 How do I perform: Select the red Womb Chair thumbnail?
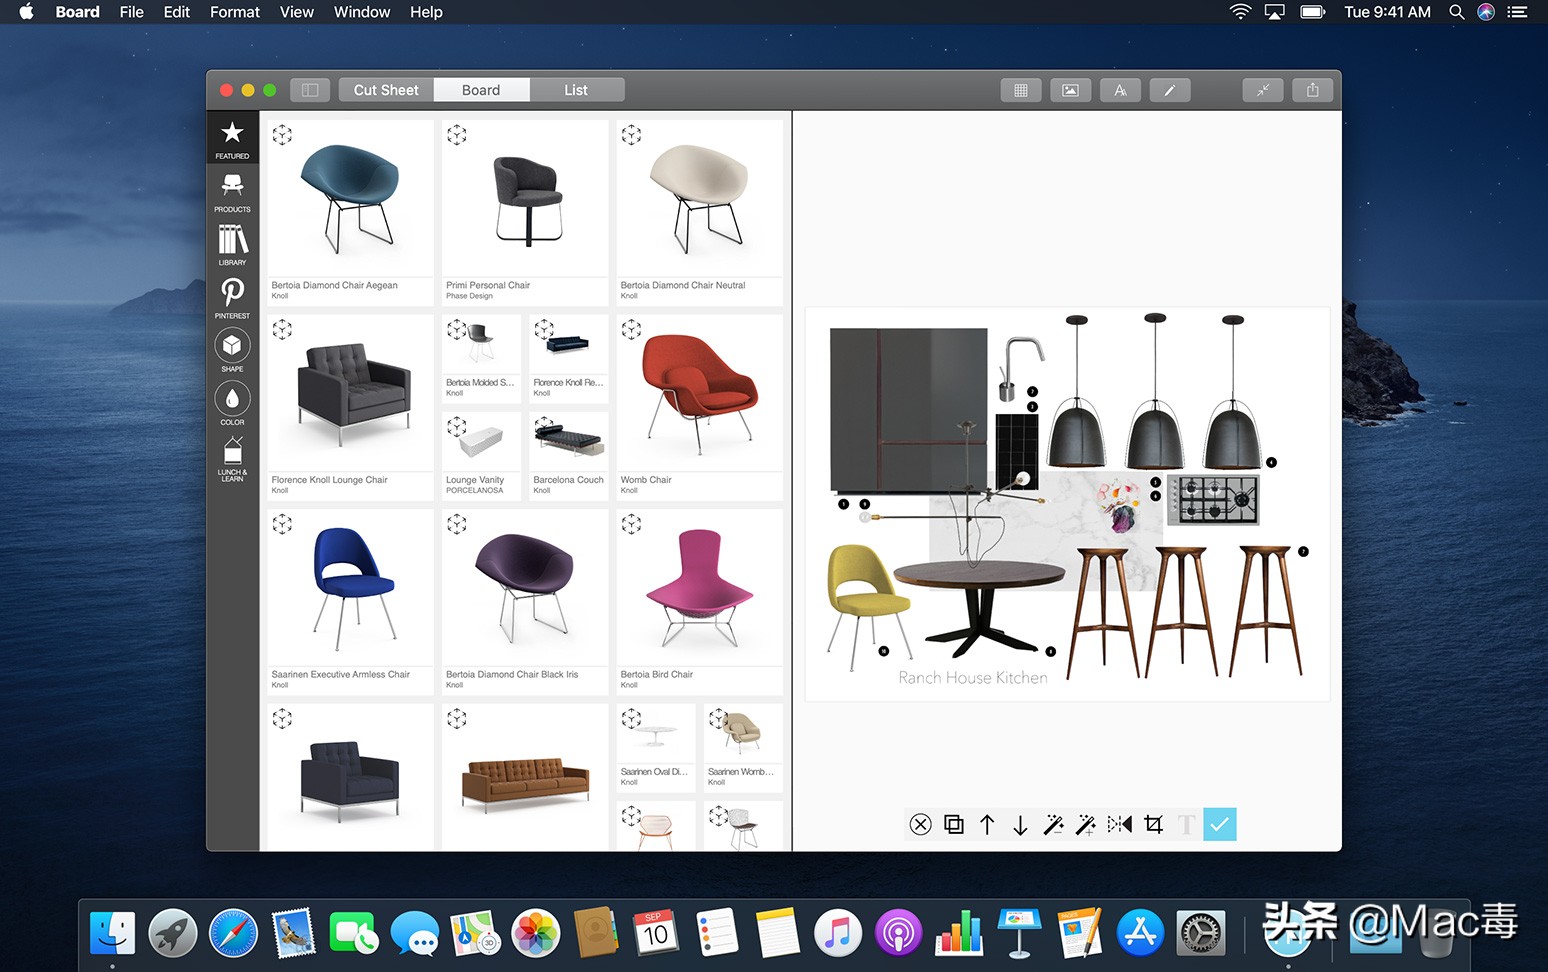click(700, 393)
